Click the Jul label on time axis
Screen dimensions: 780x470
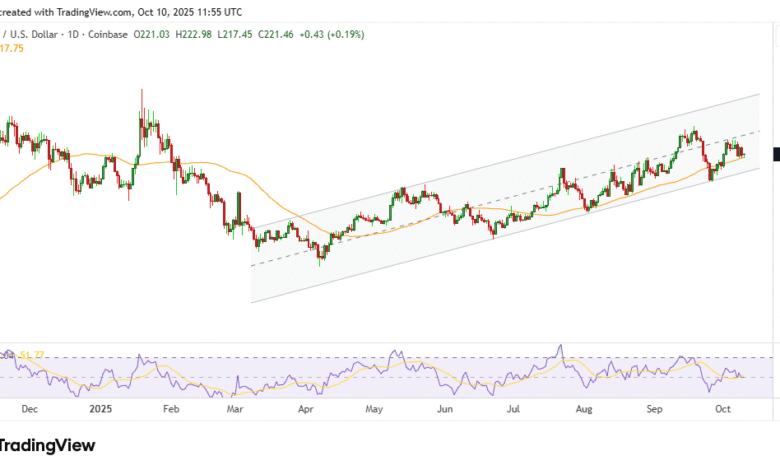[x=514, y=409]
